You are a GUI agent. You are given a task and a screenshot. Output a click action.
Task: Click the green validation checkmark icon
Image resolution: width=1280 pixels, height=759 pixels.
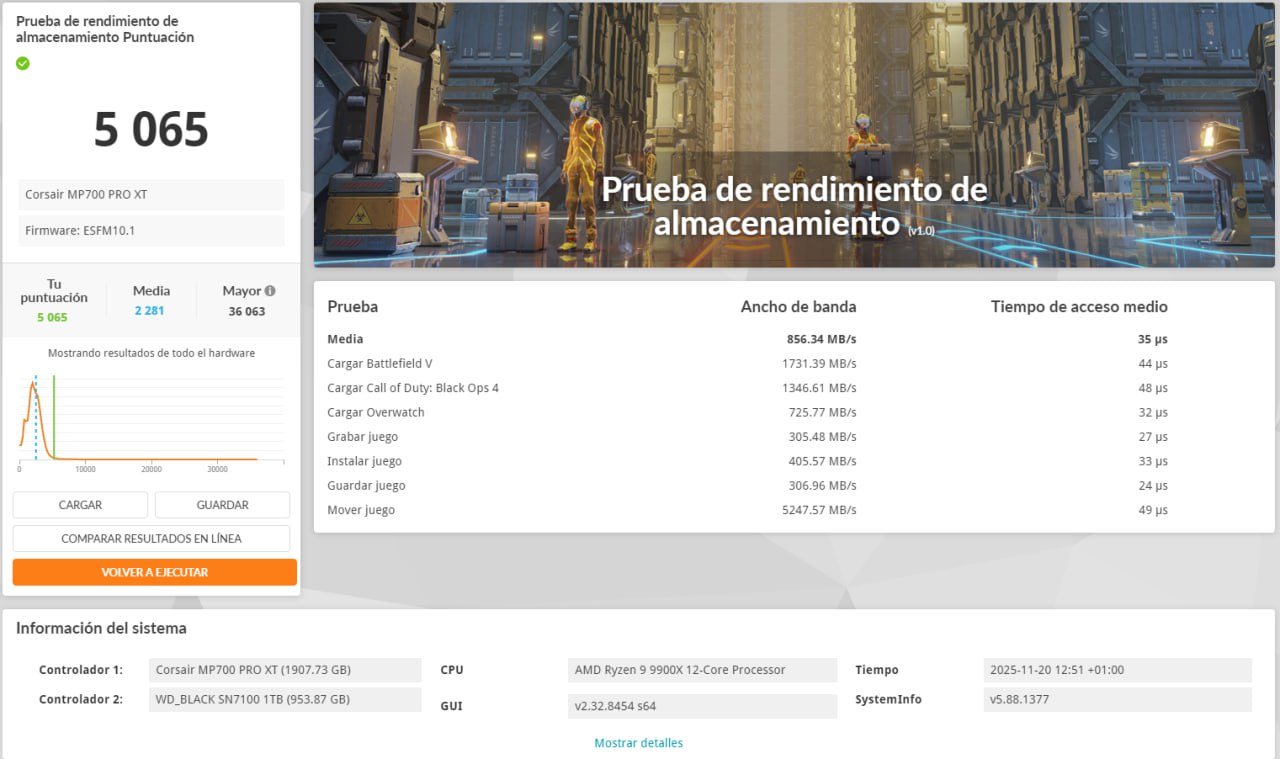(x=23, y=63)
